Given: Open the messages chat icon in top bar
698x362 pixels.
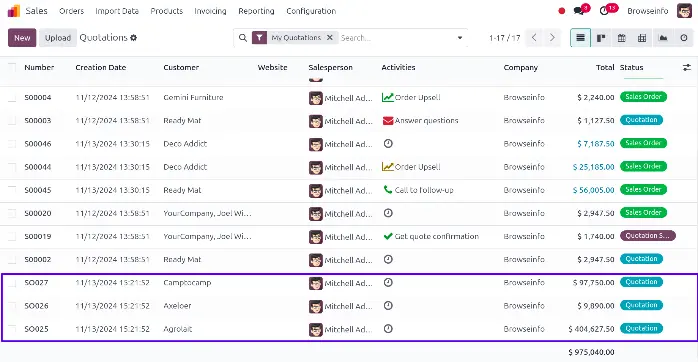Looking at the screenshot, I should pyautogui.click(x=579, y=11).
